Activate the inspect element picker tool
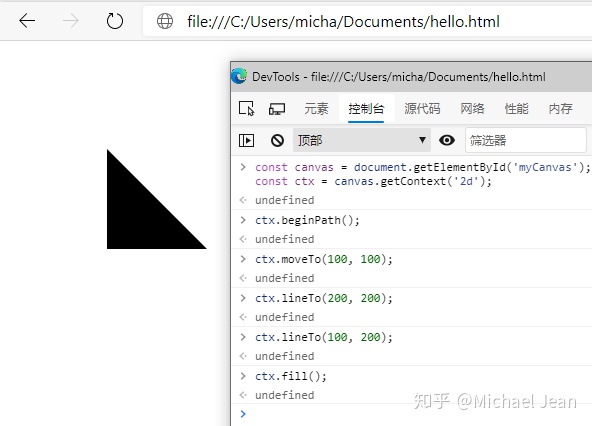The height and width of the screenshot is (426, 592). point(247,109)
